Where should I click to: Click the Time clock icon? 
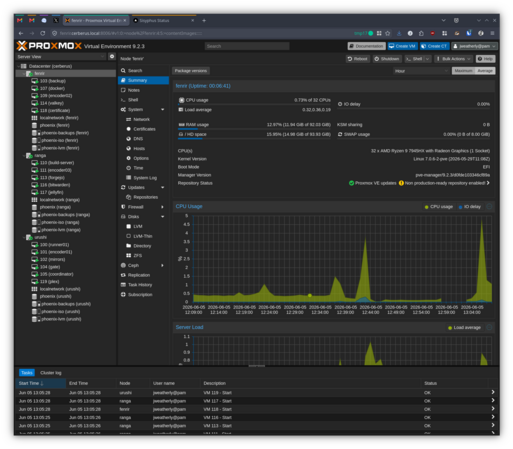point(128,168)
